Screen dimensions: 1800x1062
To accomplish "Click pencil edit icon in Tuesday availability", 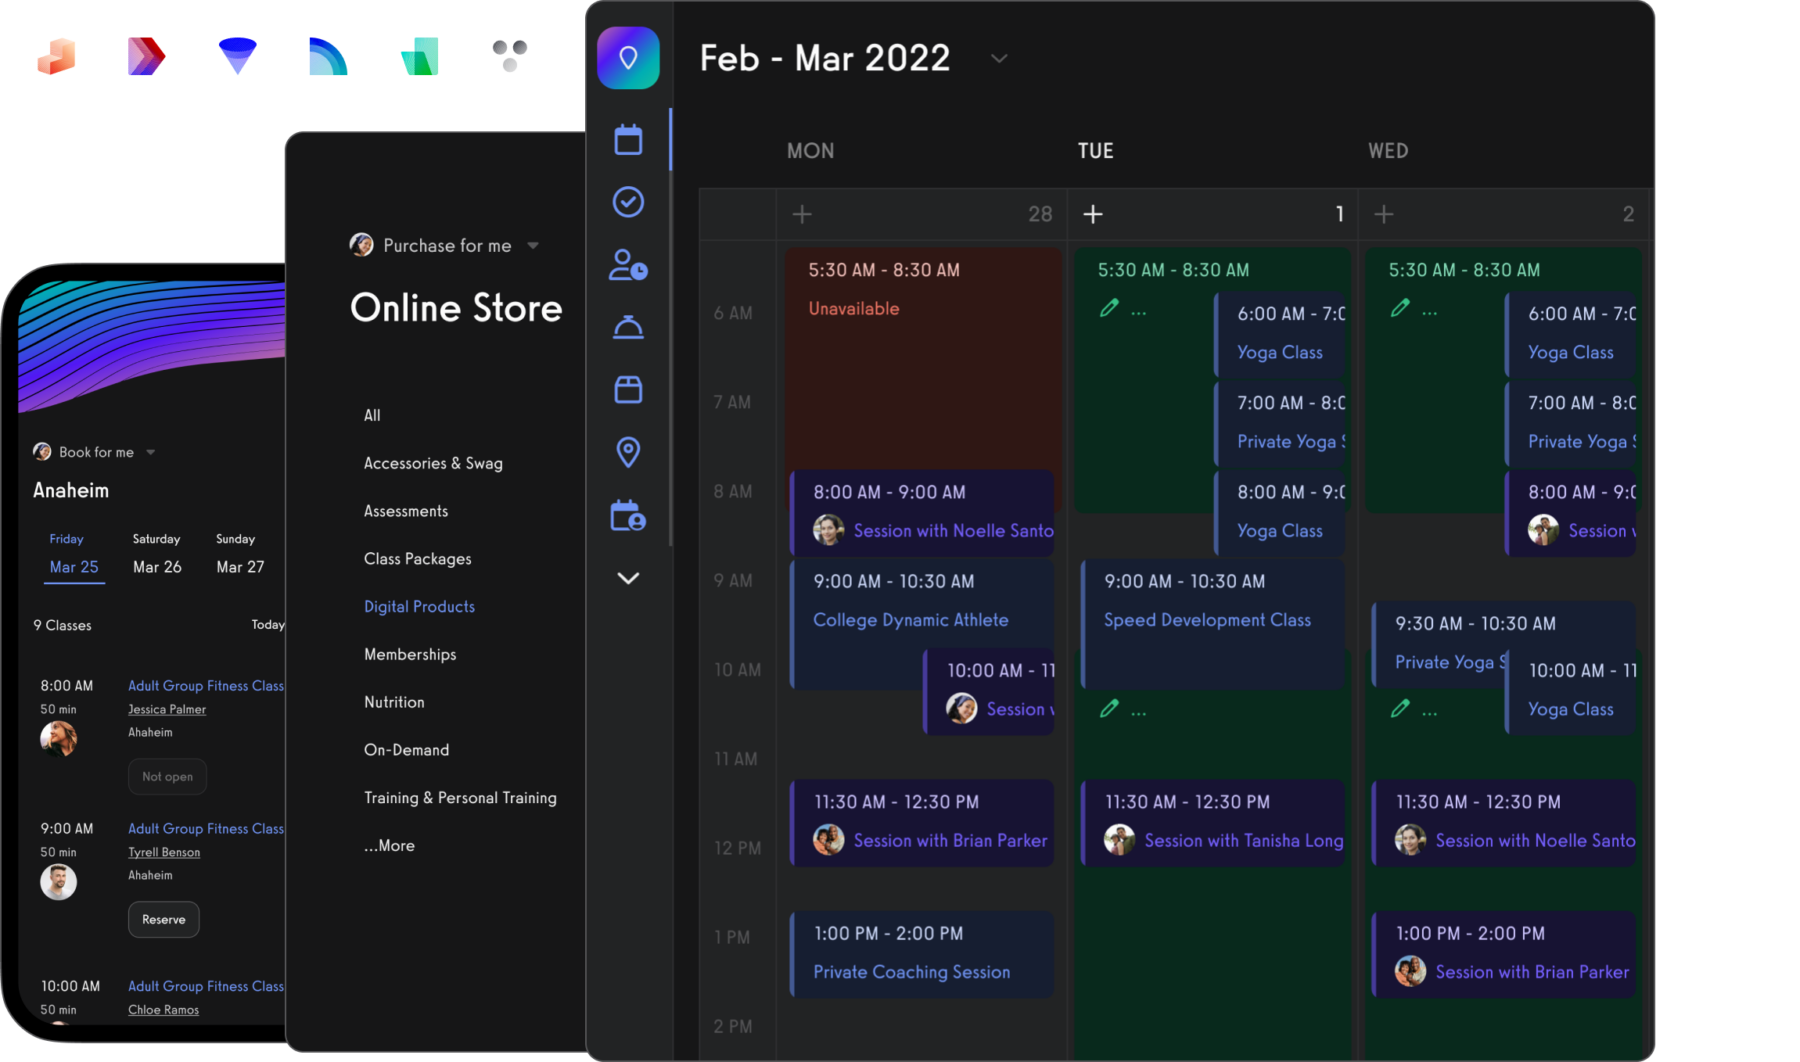I will [x=1109, y=309].
